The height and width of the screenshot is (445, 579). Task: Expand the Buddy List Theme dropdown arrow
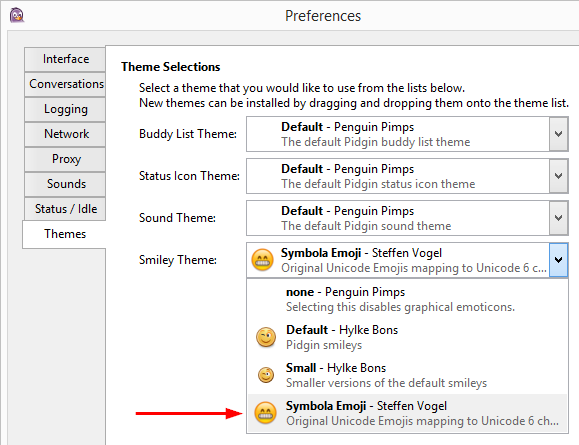(558, 134)
